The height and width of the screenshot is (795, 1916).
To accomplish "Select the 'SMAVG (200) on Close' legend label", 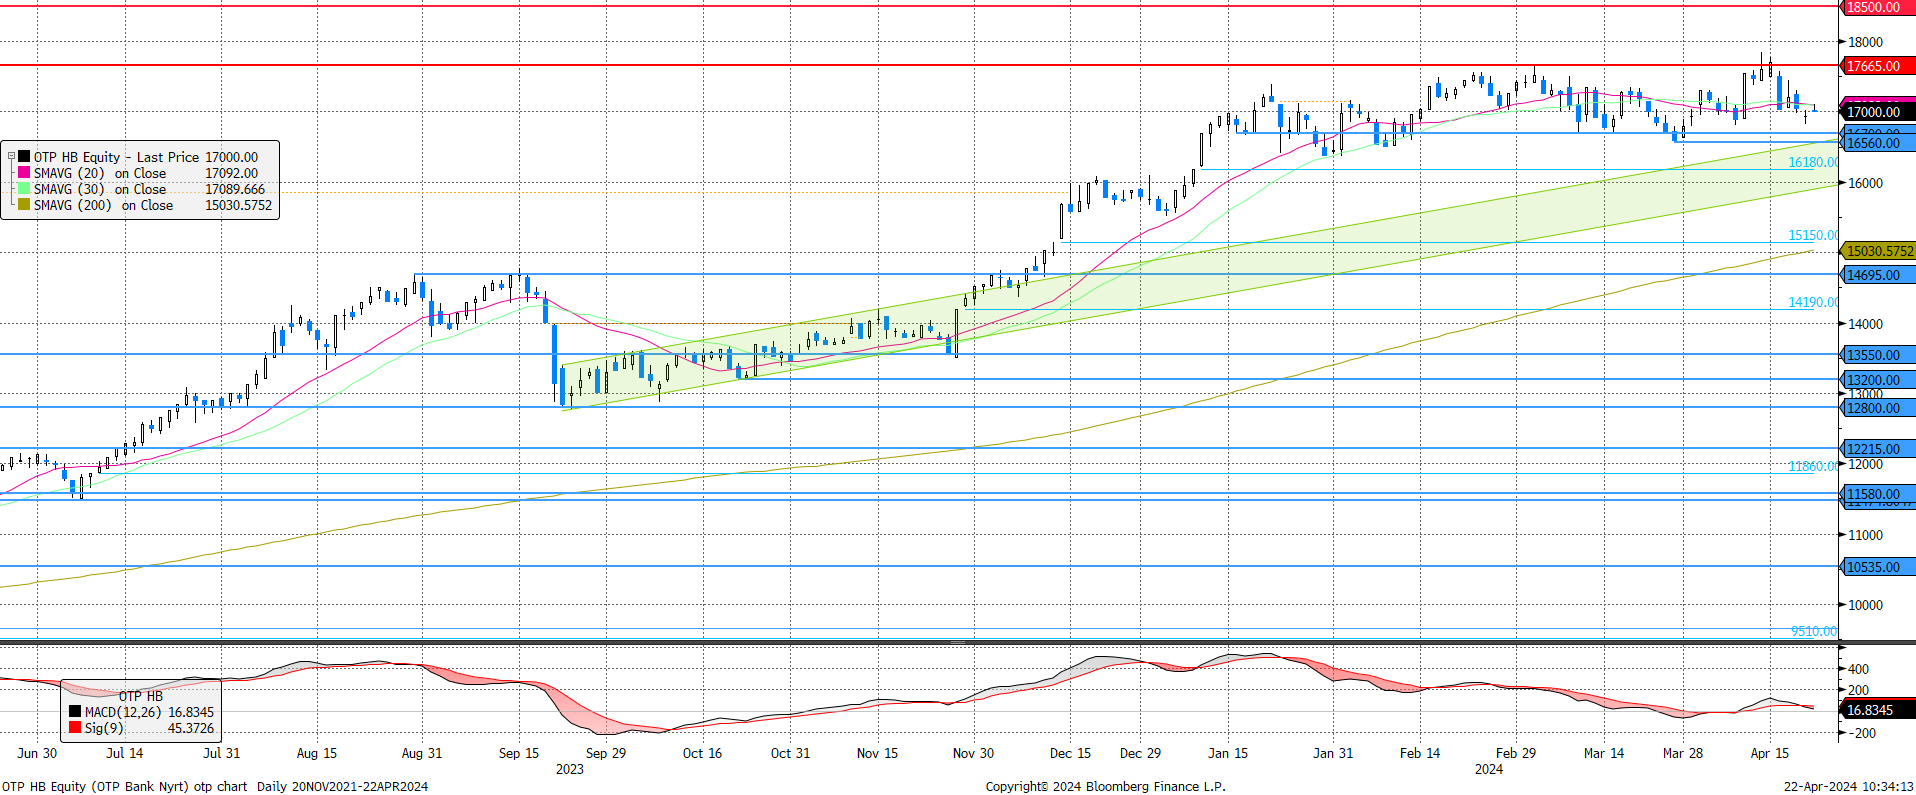I will click(x=103, y=205).
